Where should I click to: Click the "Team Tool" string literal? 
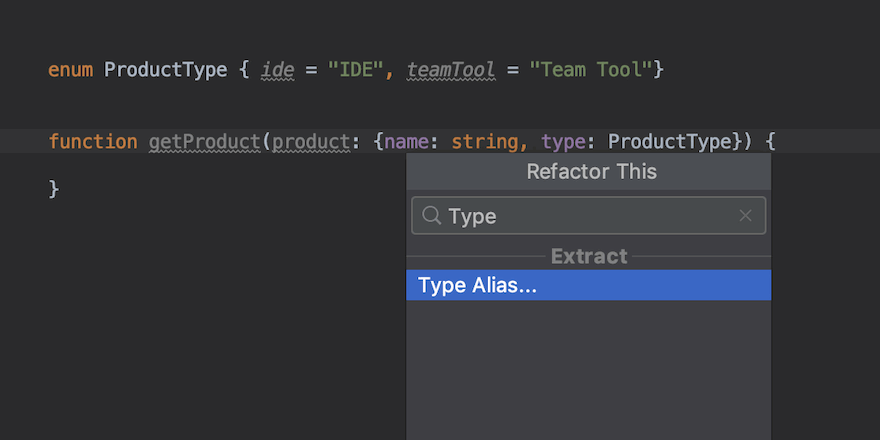tap(591, 70)
